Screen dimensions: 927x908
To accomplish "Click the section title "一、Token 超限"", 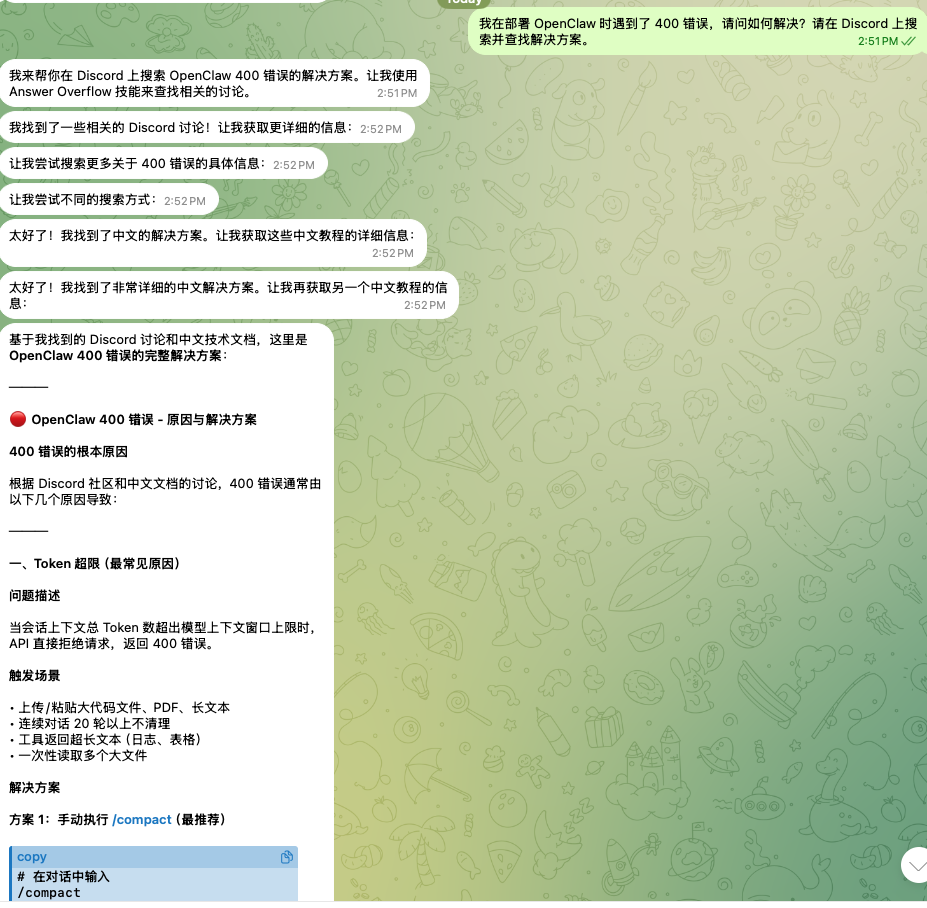I will point(94,563).
